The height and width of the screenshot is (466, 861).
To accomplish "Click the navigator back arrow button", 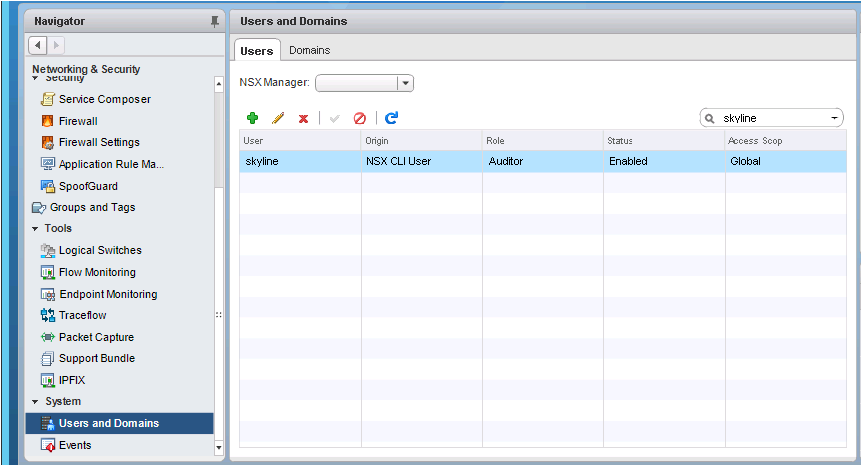I will coord(38,45).
